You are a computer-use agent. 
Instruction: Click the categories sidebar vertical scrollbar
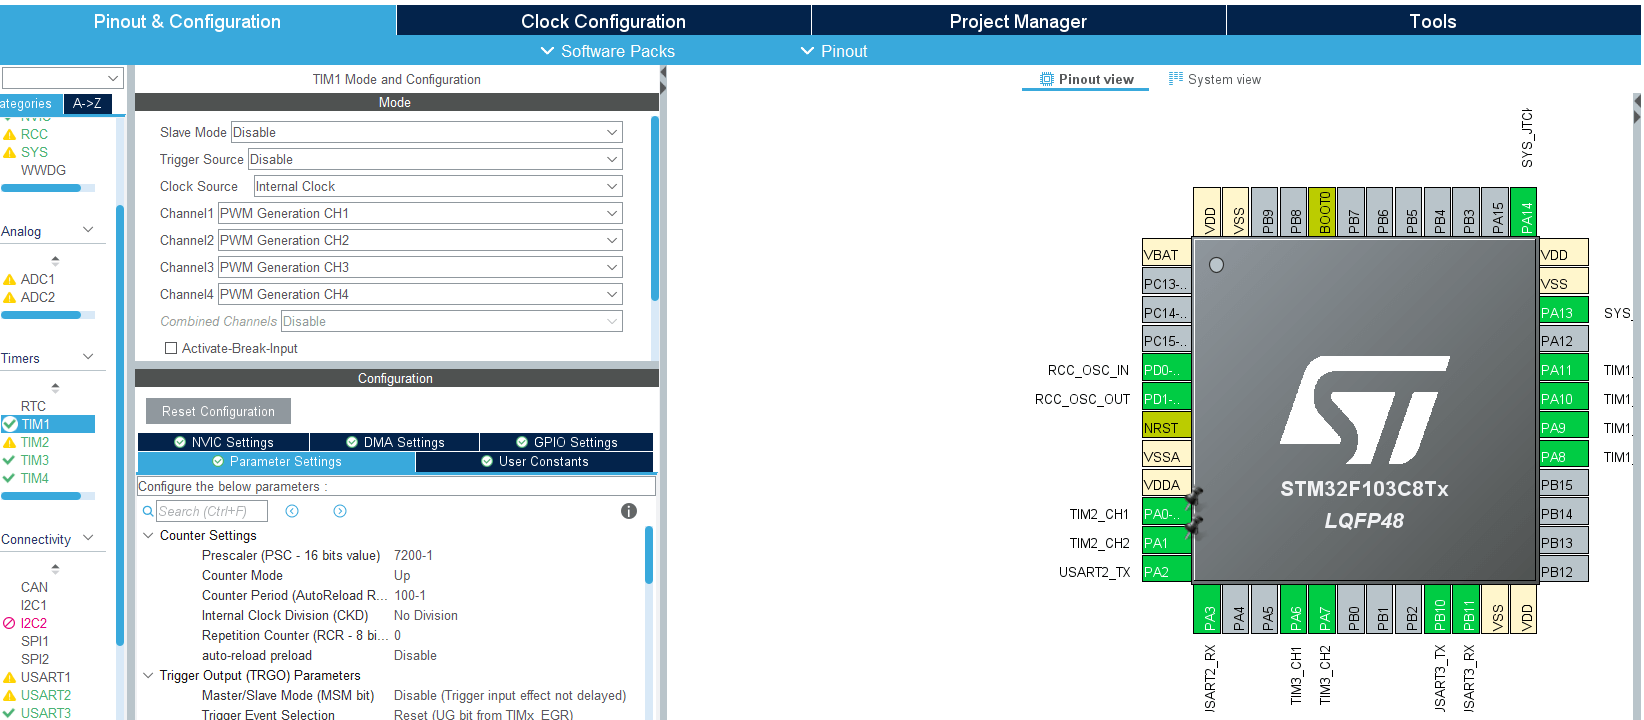coord(120,425)
